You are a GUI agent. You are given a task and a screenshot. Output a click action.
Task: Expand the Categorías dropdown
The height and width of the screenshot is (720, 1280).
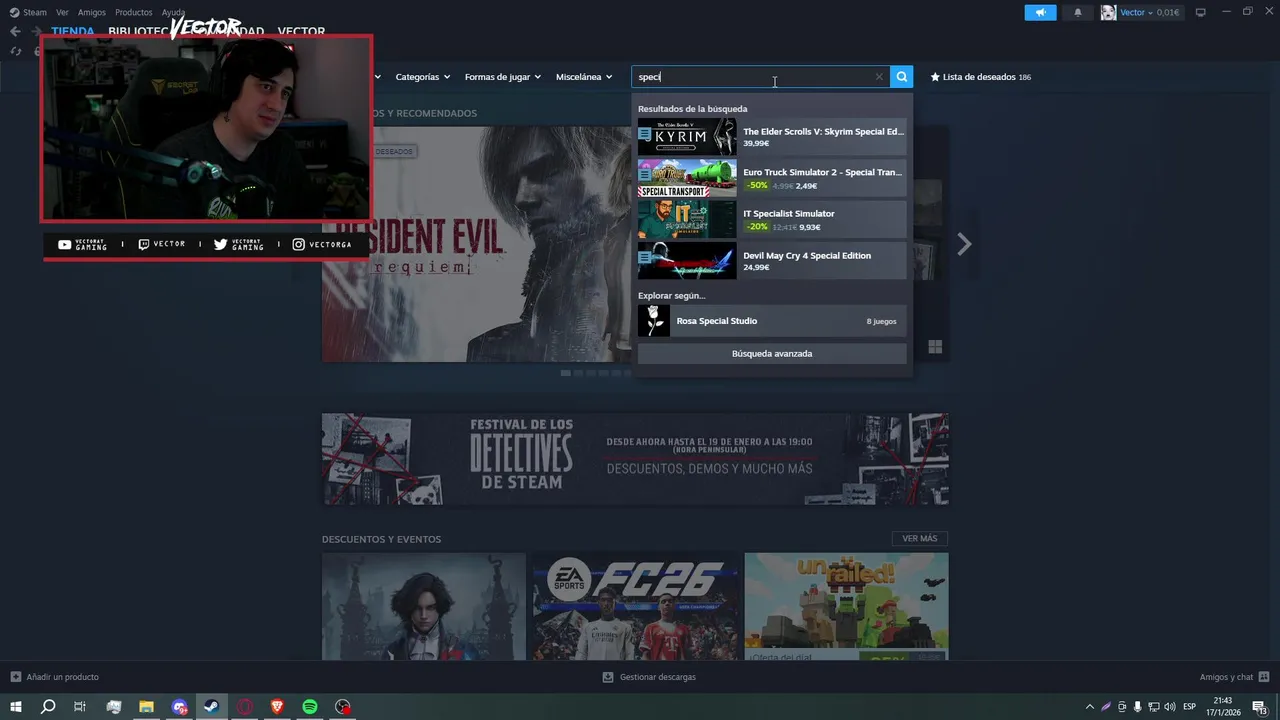(x=422, y=77)
